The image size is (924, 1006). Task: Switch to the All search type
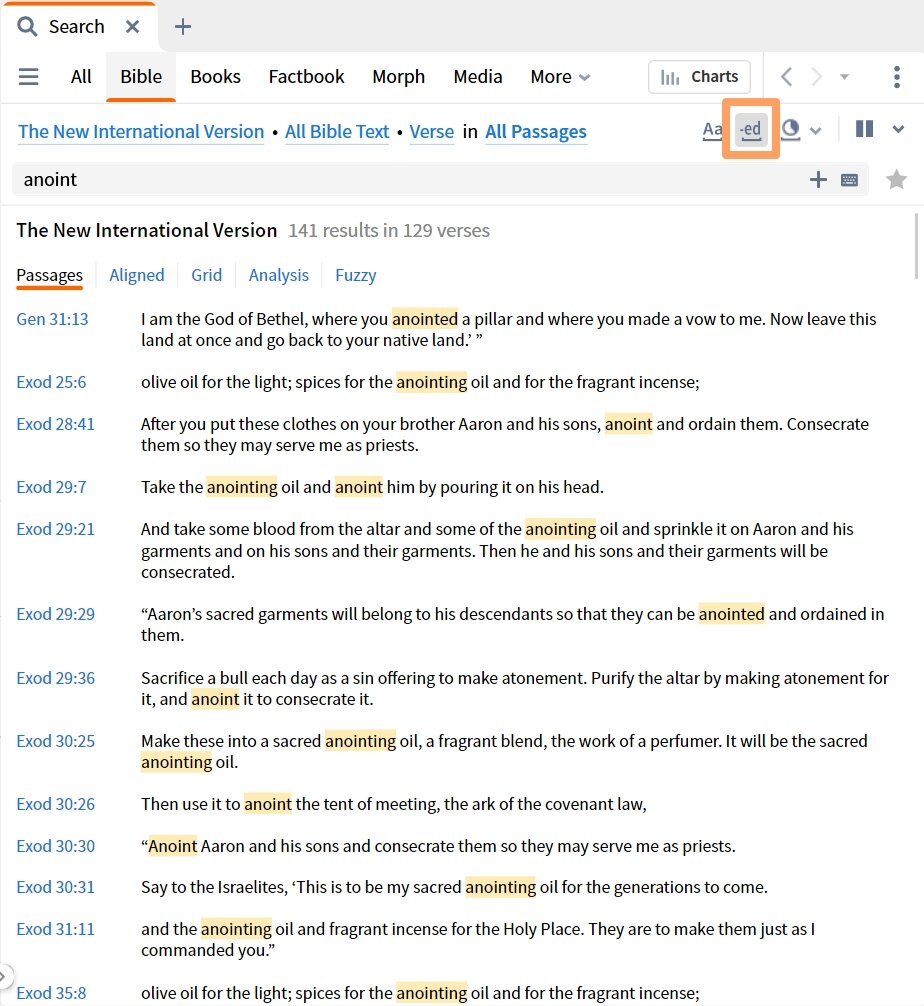coord(81,77)
